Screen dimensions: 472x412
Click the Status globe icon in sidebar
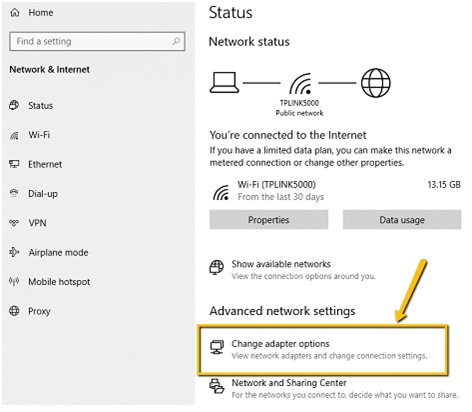(14, 105)
